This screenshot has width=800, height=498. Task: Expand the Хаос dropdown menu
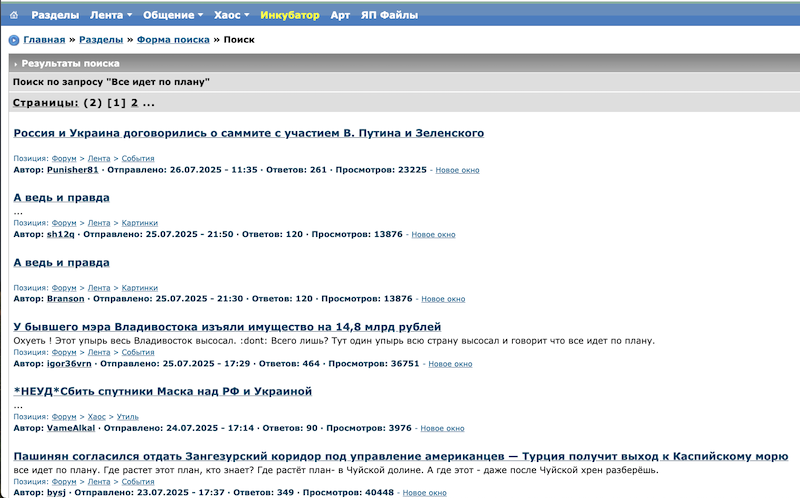point(231,15)
